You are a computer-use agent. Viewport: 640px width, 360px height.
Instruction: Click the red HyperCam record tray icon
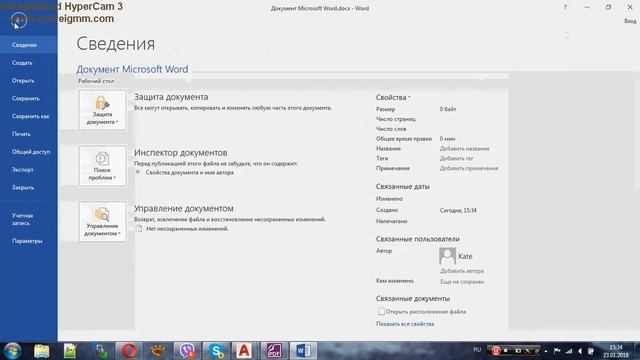point(496,351)
